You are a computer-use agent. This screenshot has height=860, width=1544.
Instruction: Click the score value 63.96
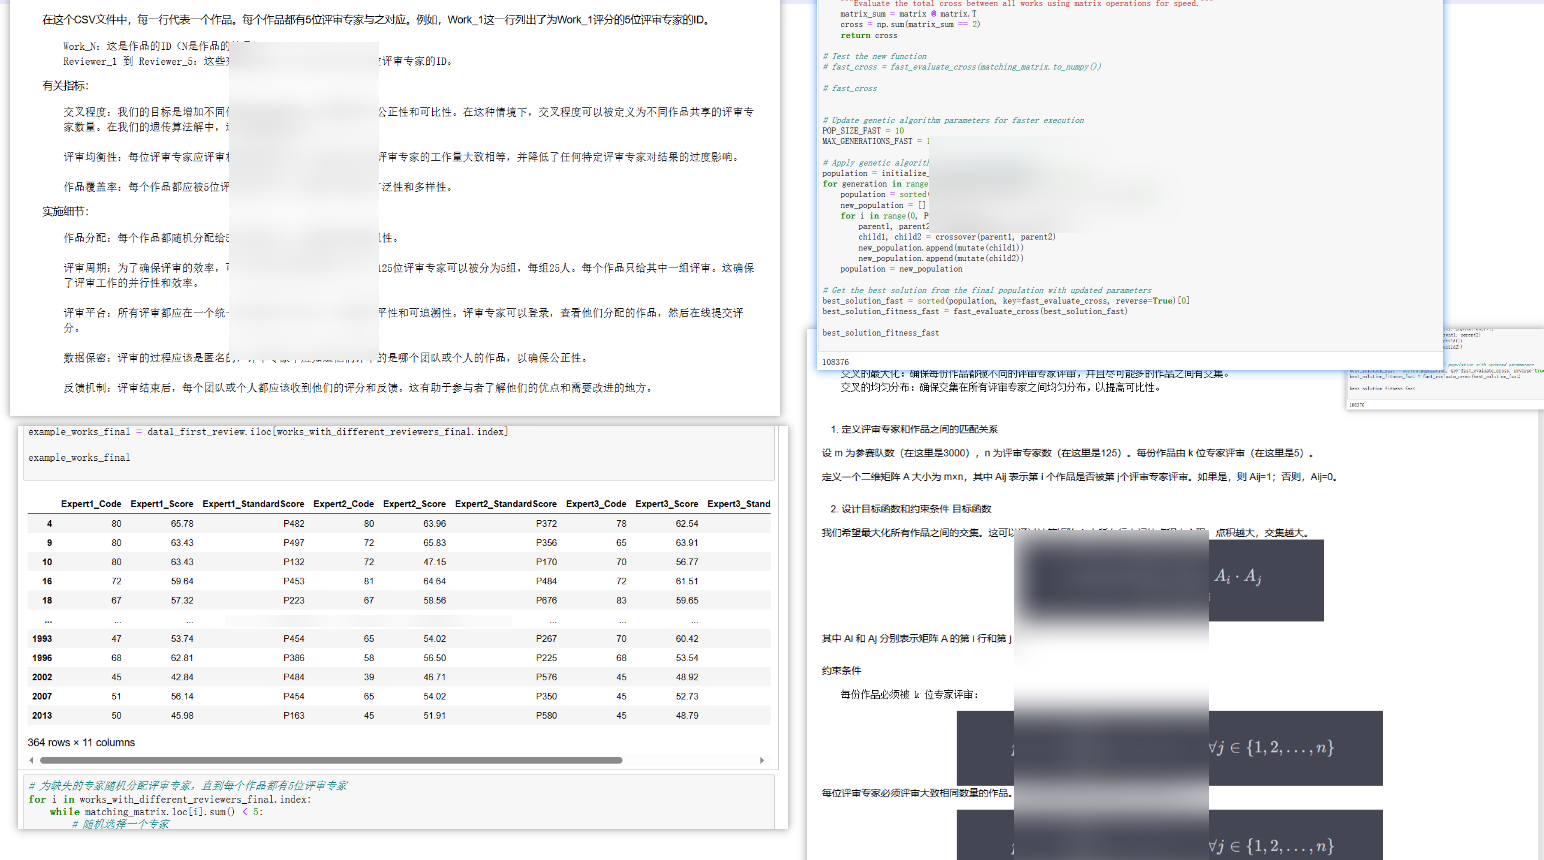click(x=434, y=524)
